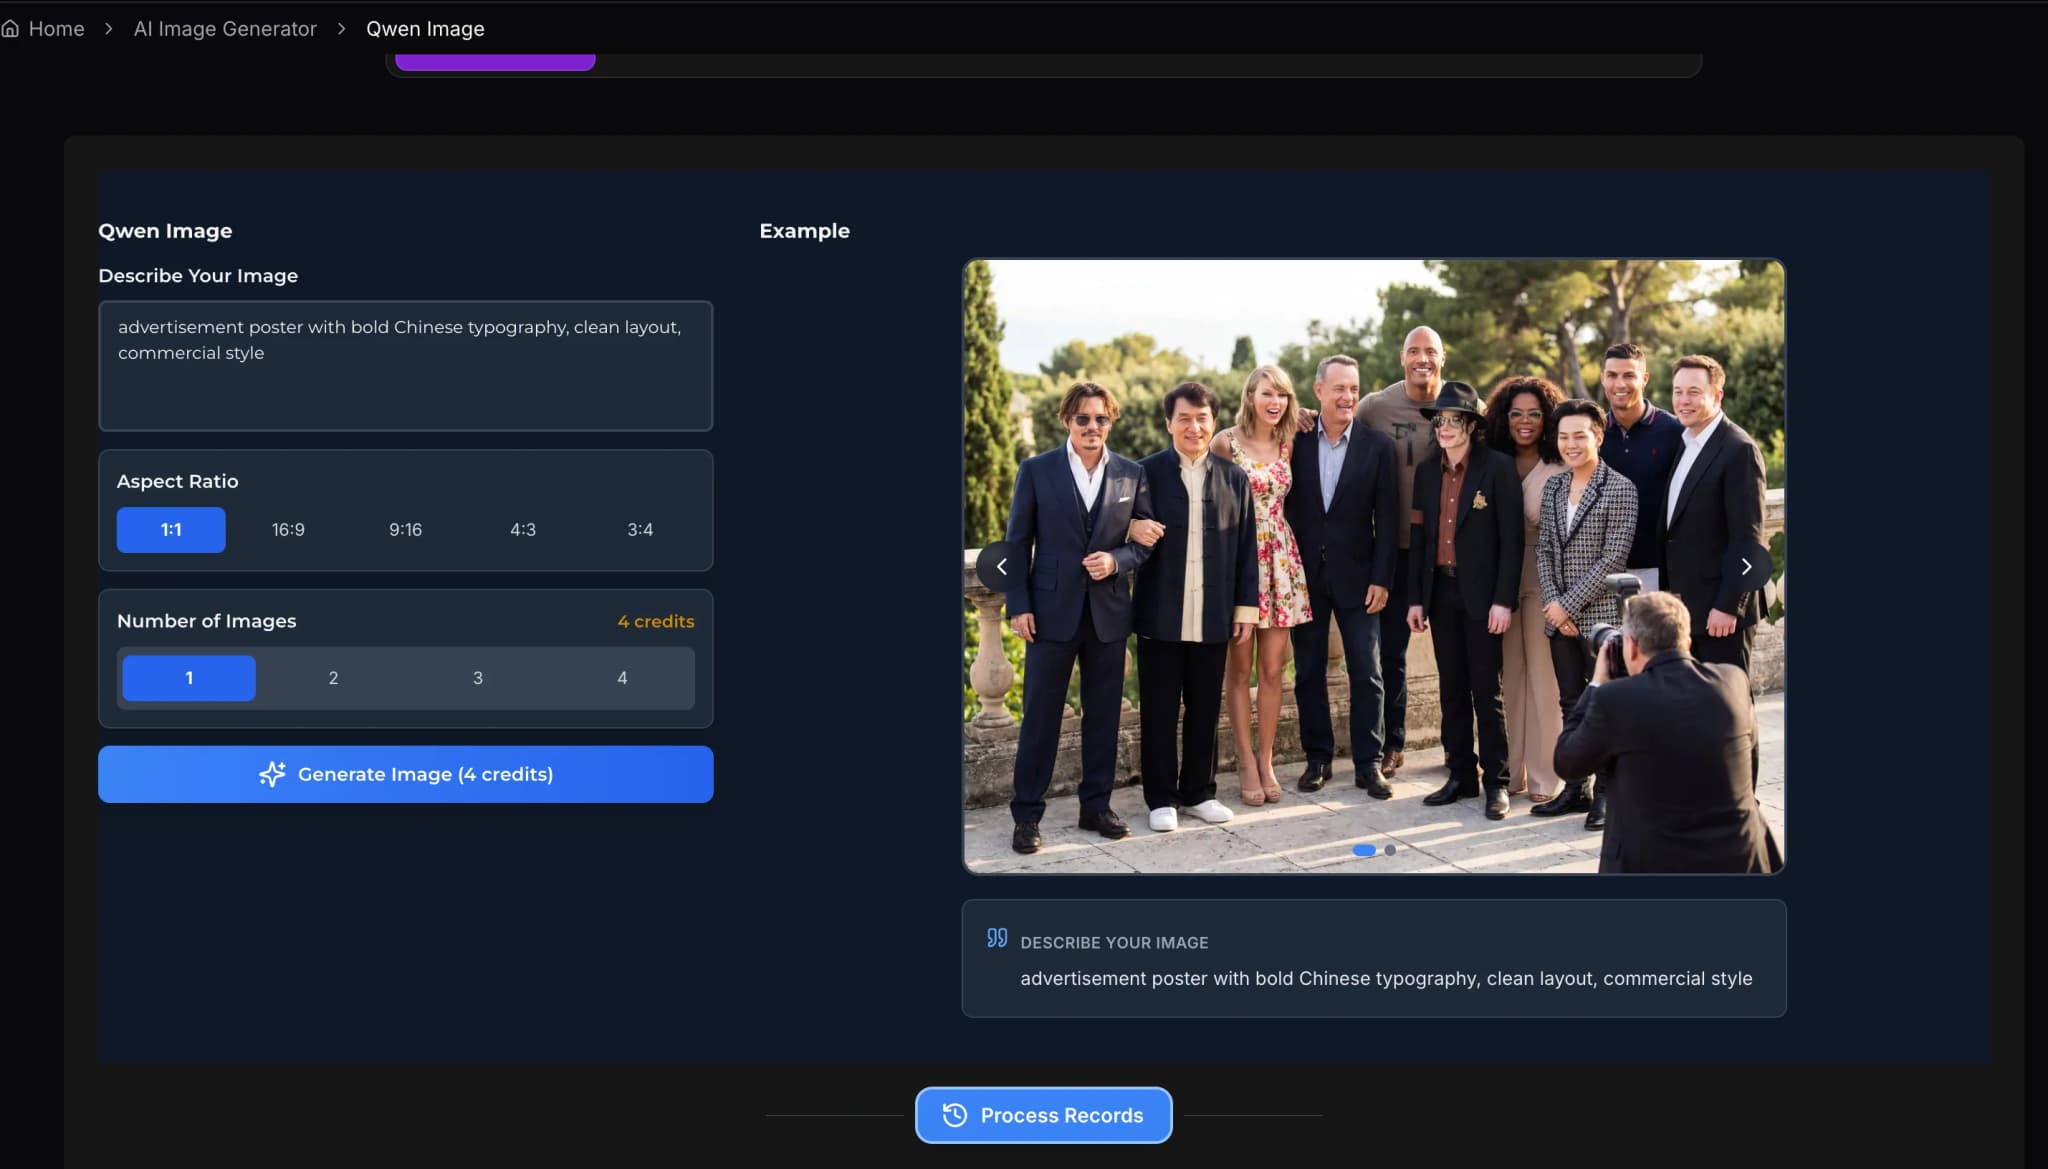Set aspect ratio to 4:3

[523, 530]
